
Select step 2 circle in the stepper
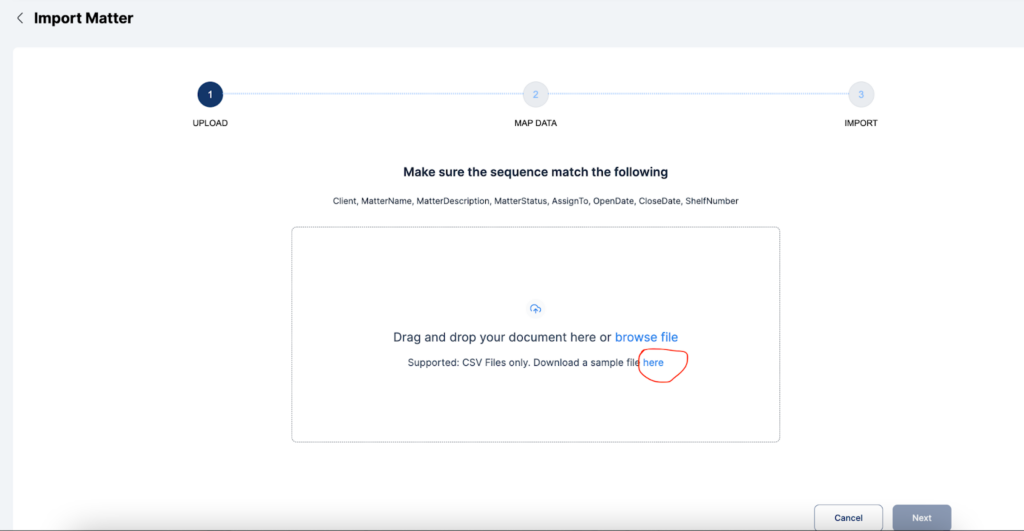pyautogui.click(x=535, y=95)
